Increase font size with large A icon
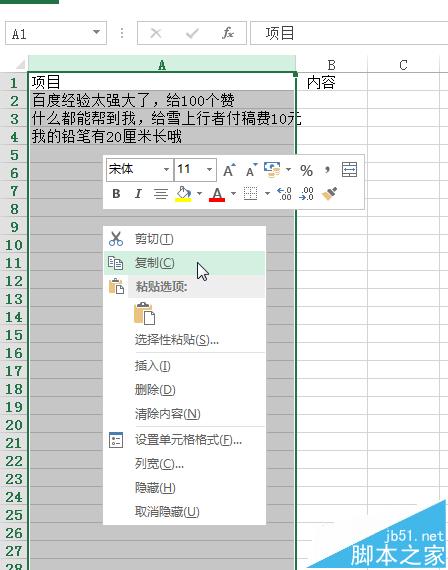Image resolution: width=448 pixels, height=570 pixels. pyautogui.click(x=229, y=170)
